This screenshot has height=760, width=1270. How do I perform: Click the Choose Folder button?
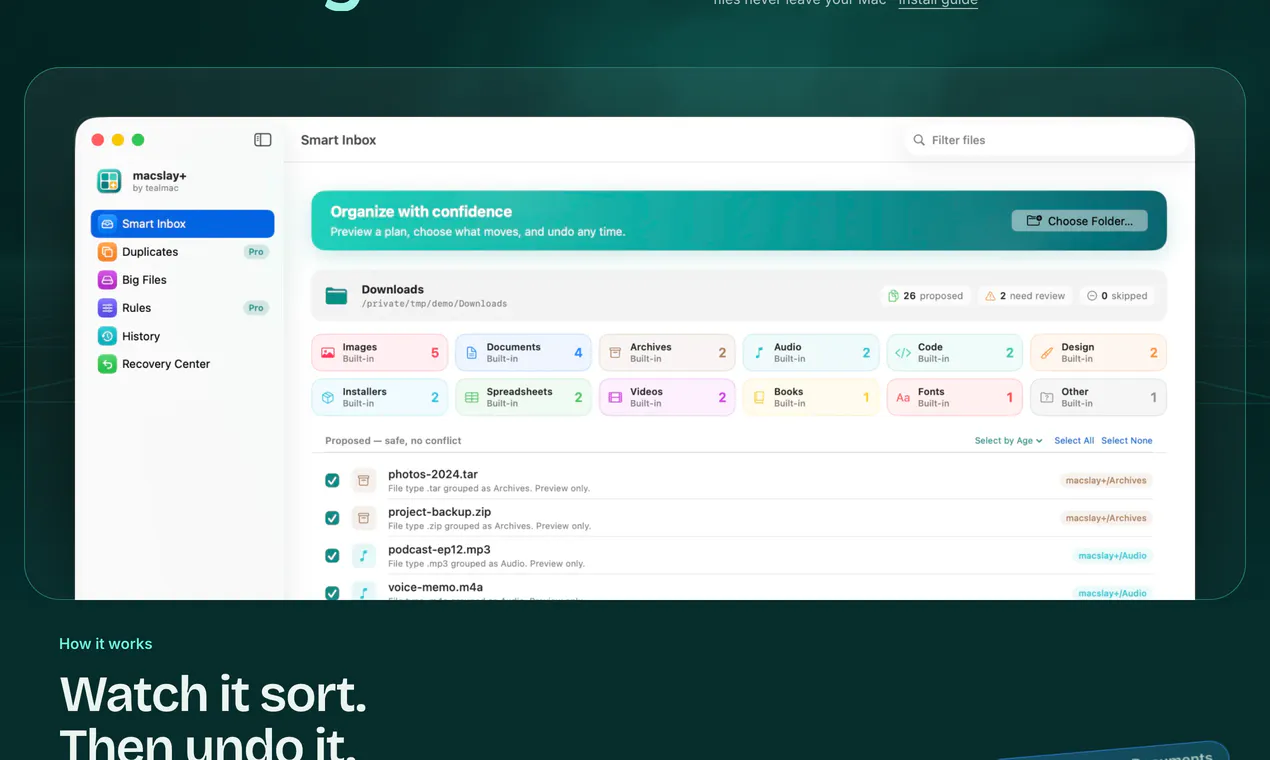[x=1079, y=221]
